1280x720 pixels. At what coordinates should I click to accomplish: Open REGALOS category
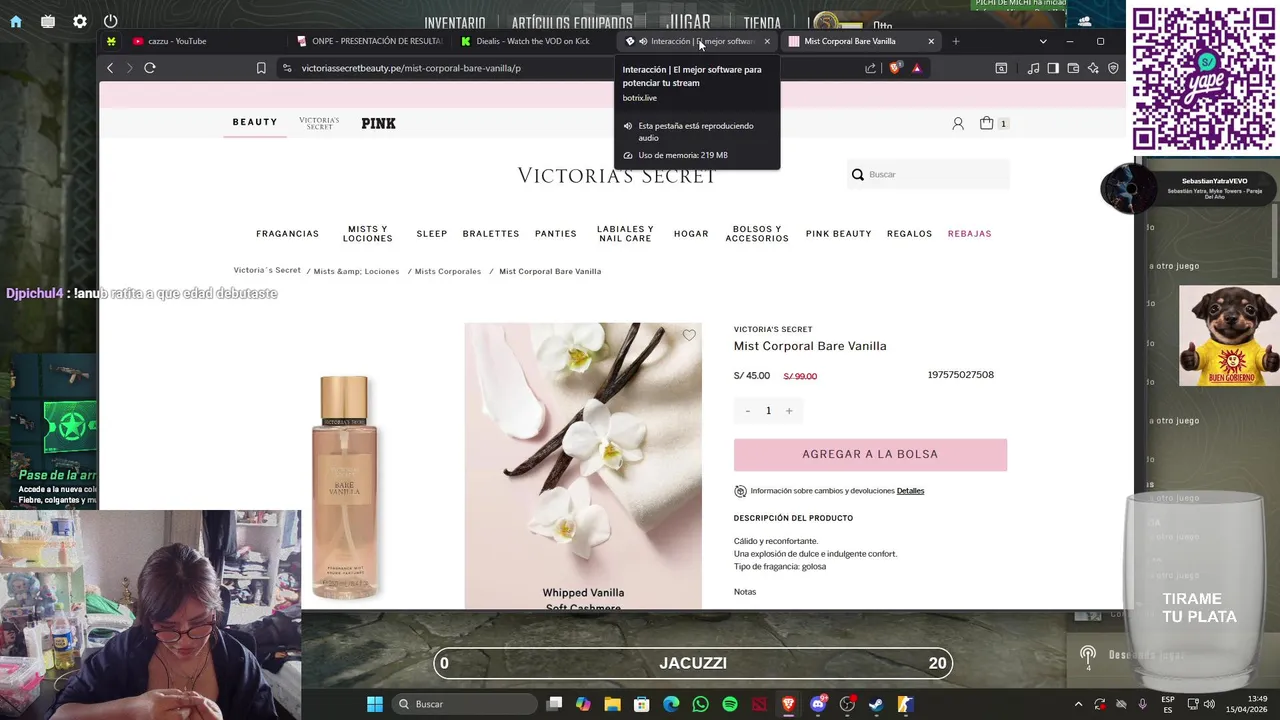pos(909,234)
